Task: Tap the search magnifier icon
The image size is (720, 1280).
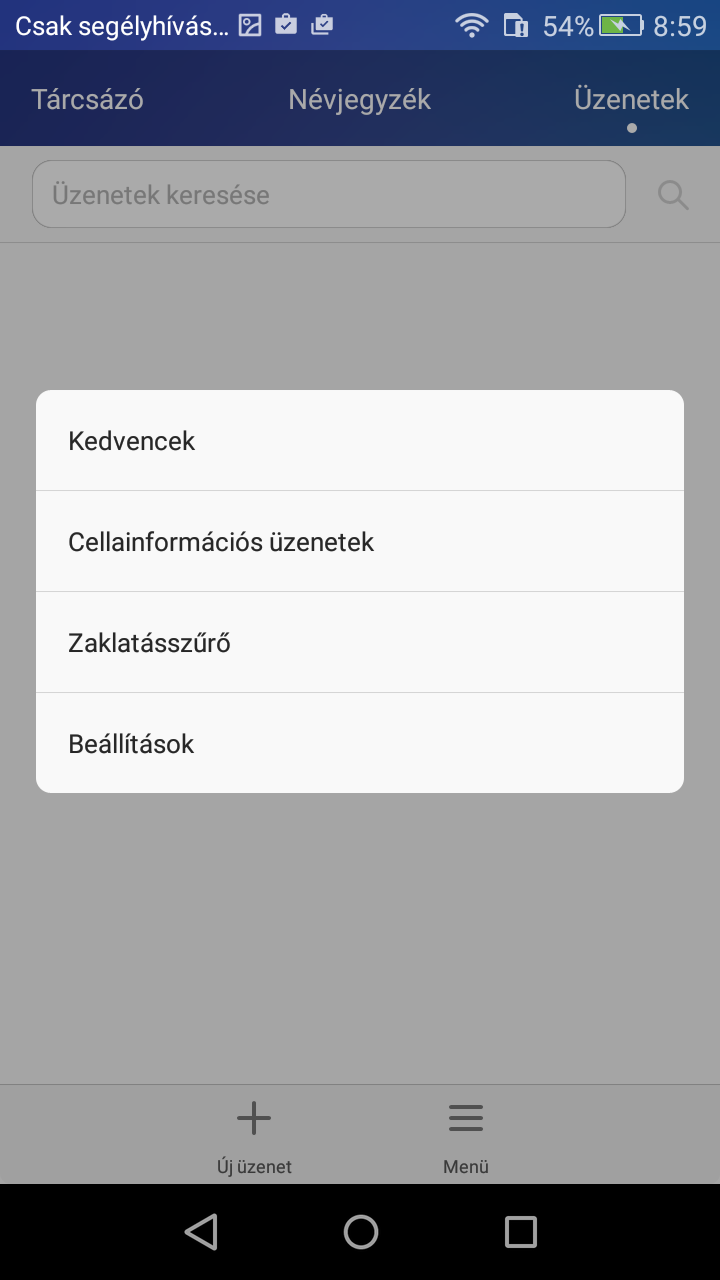Action: click(673, 195)
